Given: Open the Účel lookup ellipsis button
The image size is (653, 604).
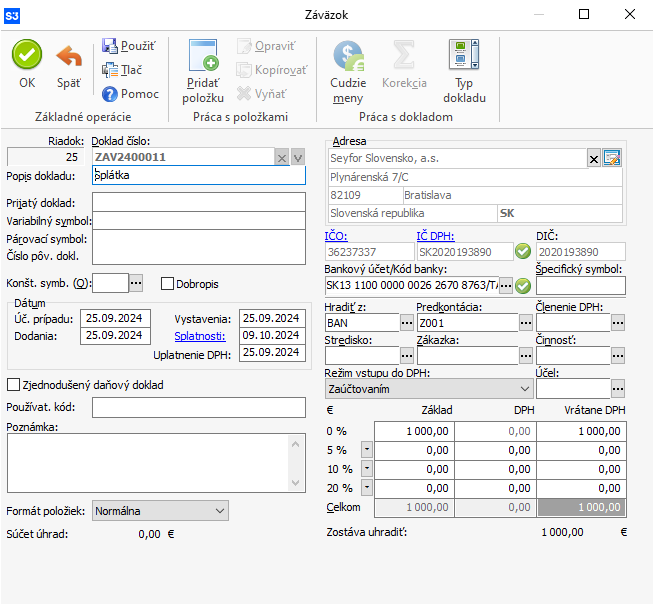Looking at the screenshot, I should [x=618, y=389].
